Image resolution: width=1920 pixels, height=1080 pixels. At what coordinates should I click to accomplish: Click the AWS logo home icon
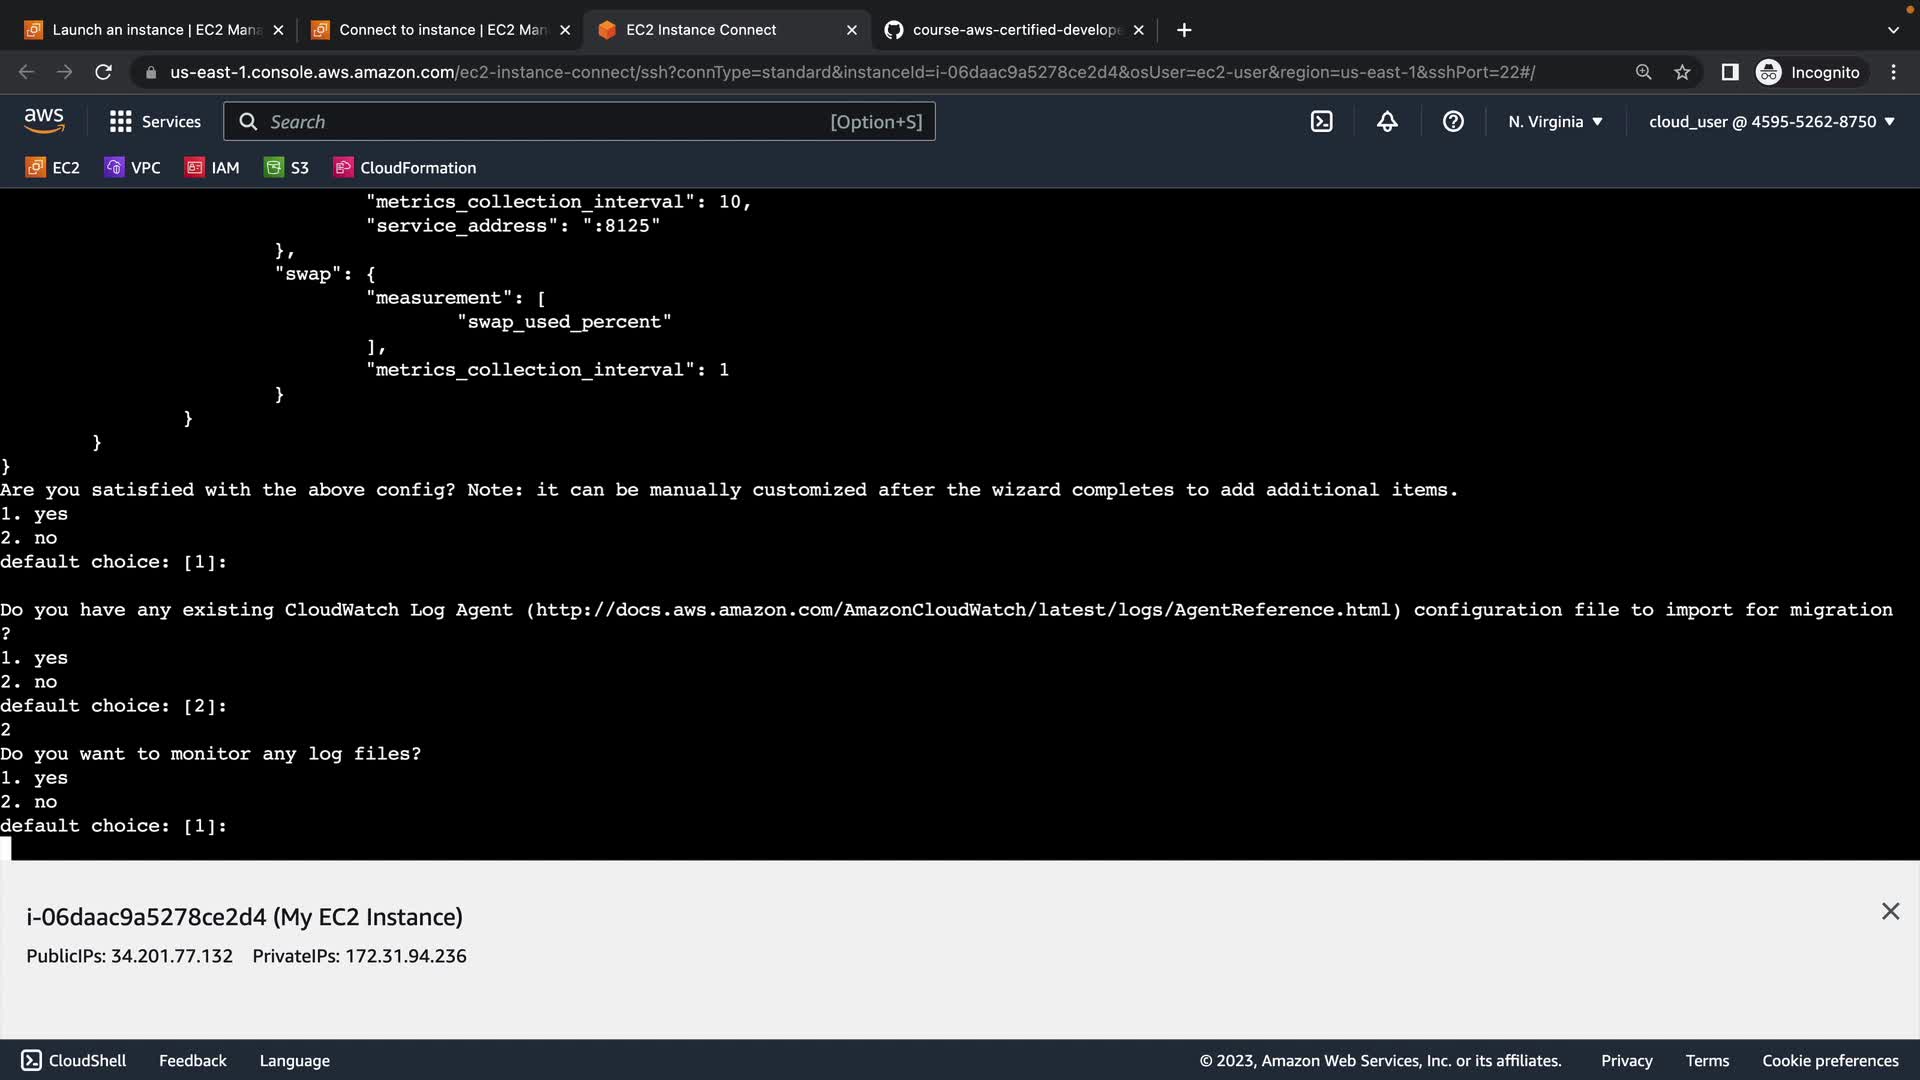point(44,121)
